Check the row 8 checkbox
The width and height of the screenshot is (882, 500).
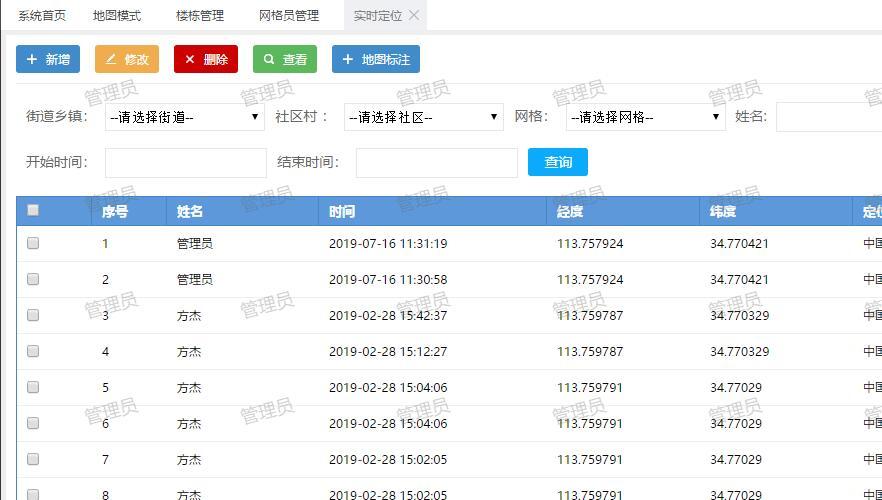point(33,495)
